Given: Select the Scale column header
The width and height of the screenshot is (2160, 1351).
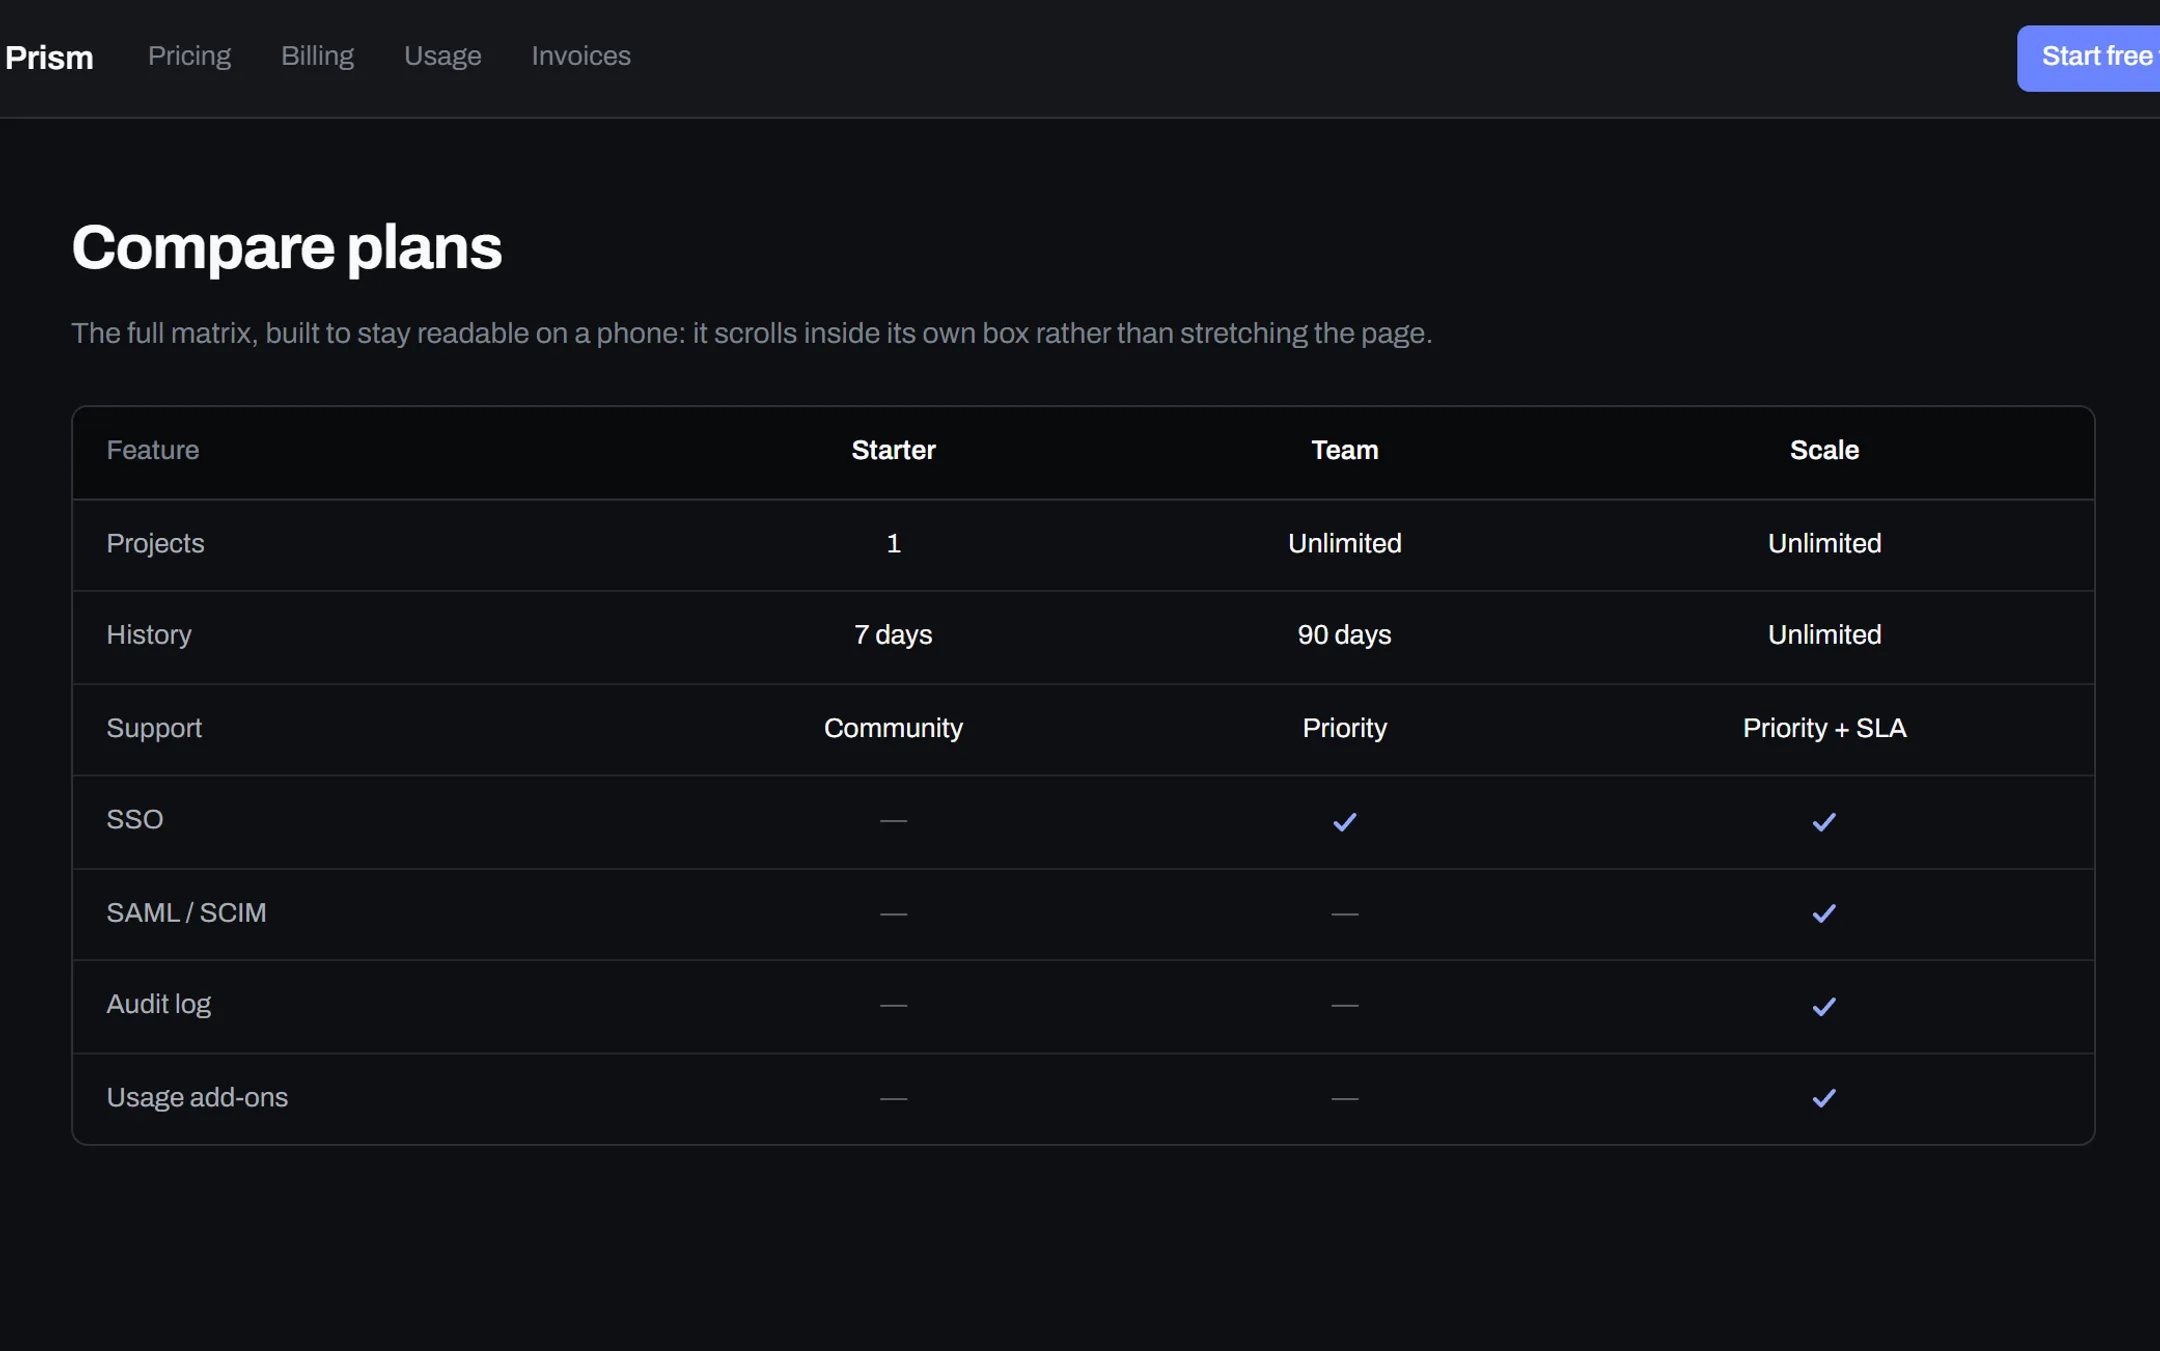Looking at the screenshot, I should click(1824, 450).
